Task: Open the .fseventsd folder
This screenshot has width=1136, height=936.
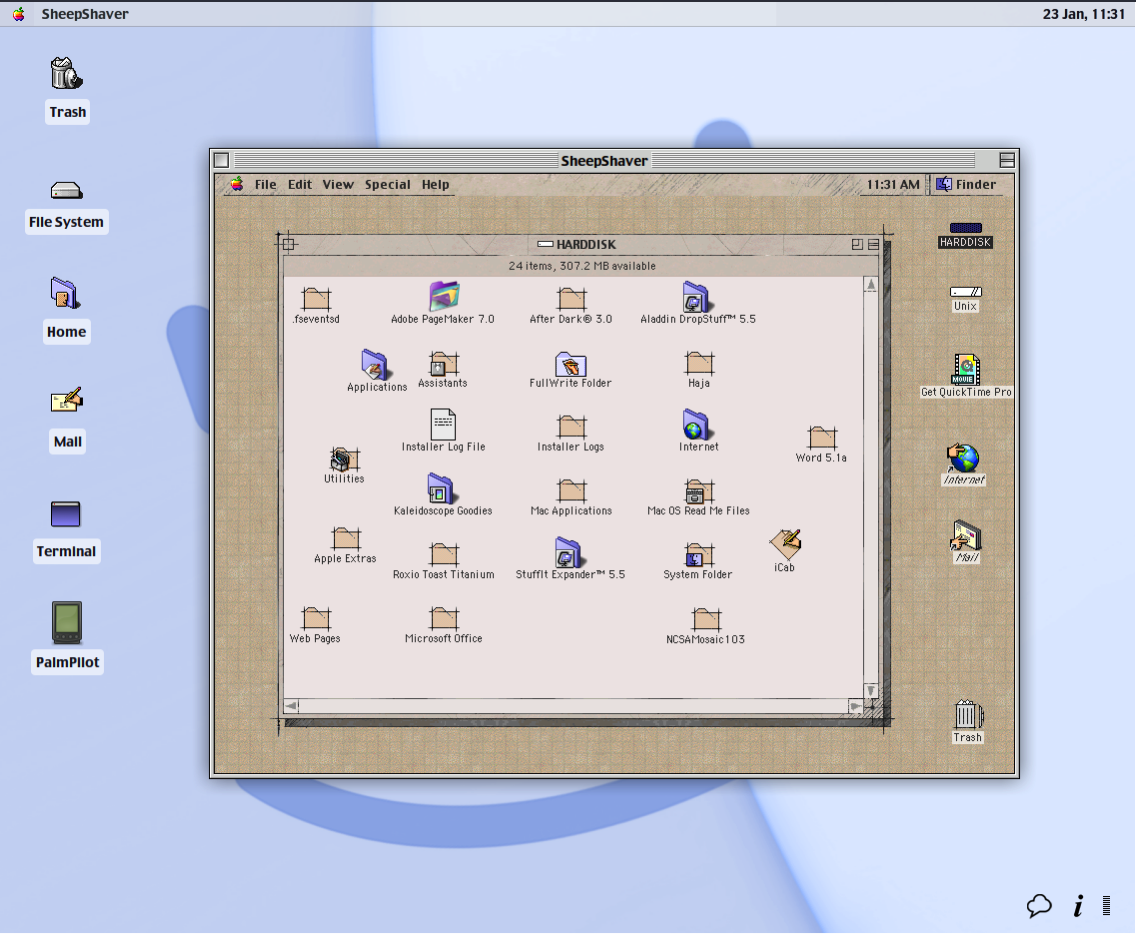Action: point(316,298)
